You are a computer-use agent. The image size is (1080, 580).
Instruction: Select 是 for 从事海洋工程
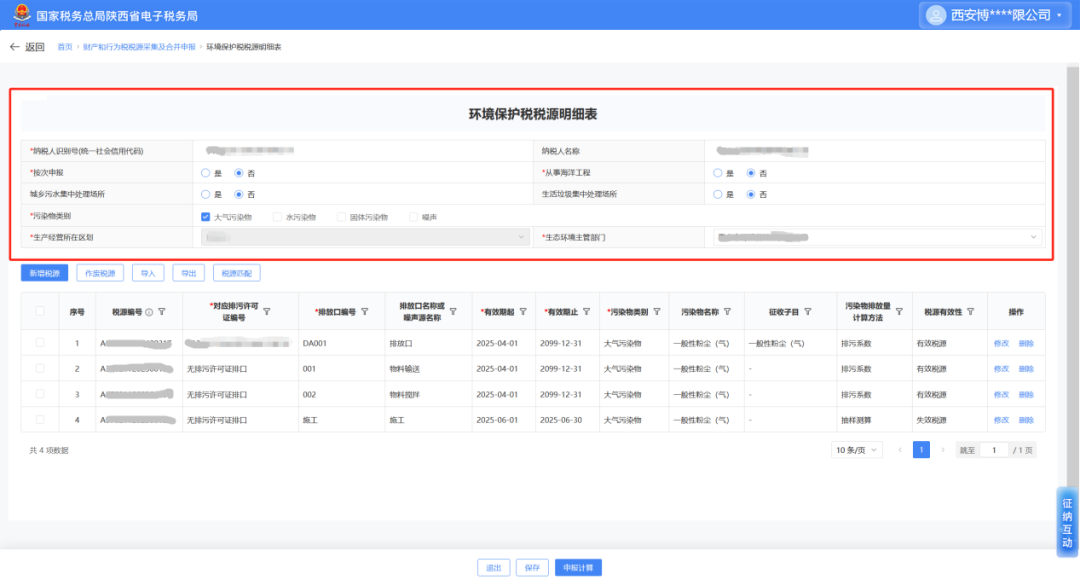718,173
